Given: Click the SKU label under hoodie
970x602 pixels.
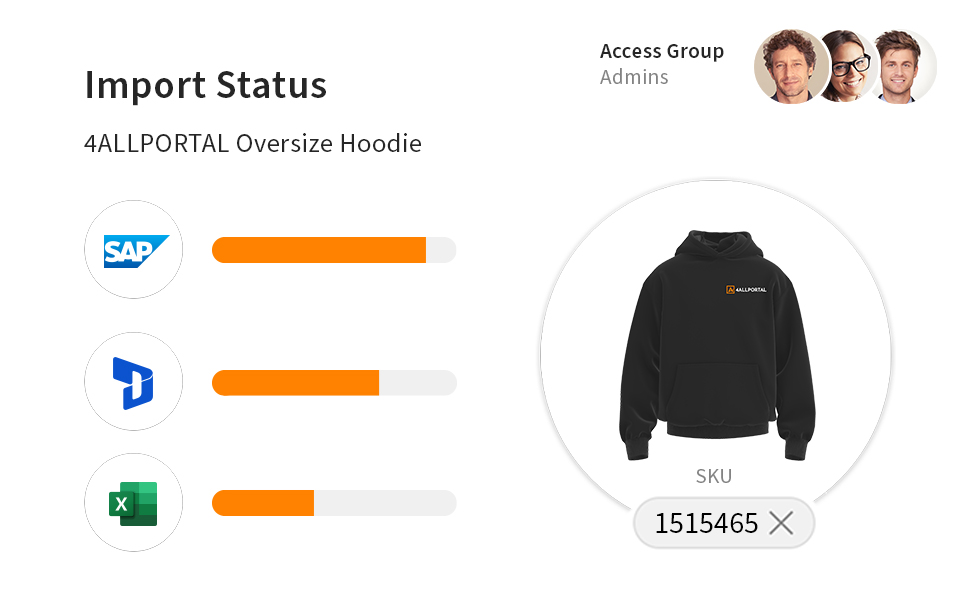Looking at the screenshot, I should (714, 476).
